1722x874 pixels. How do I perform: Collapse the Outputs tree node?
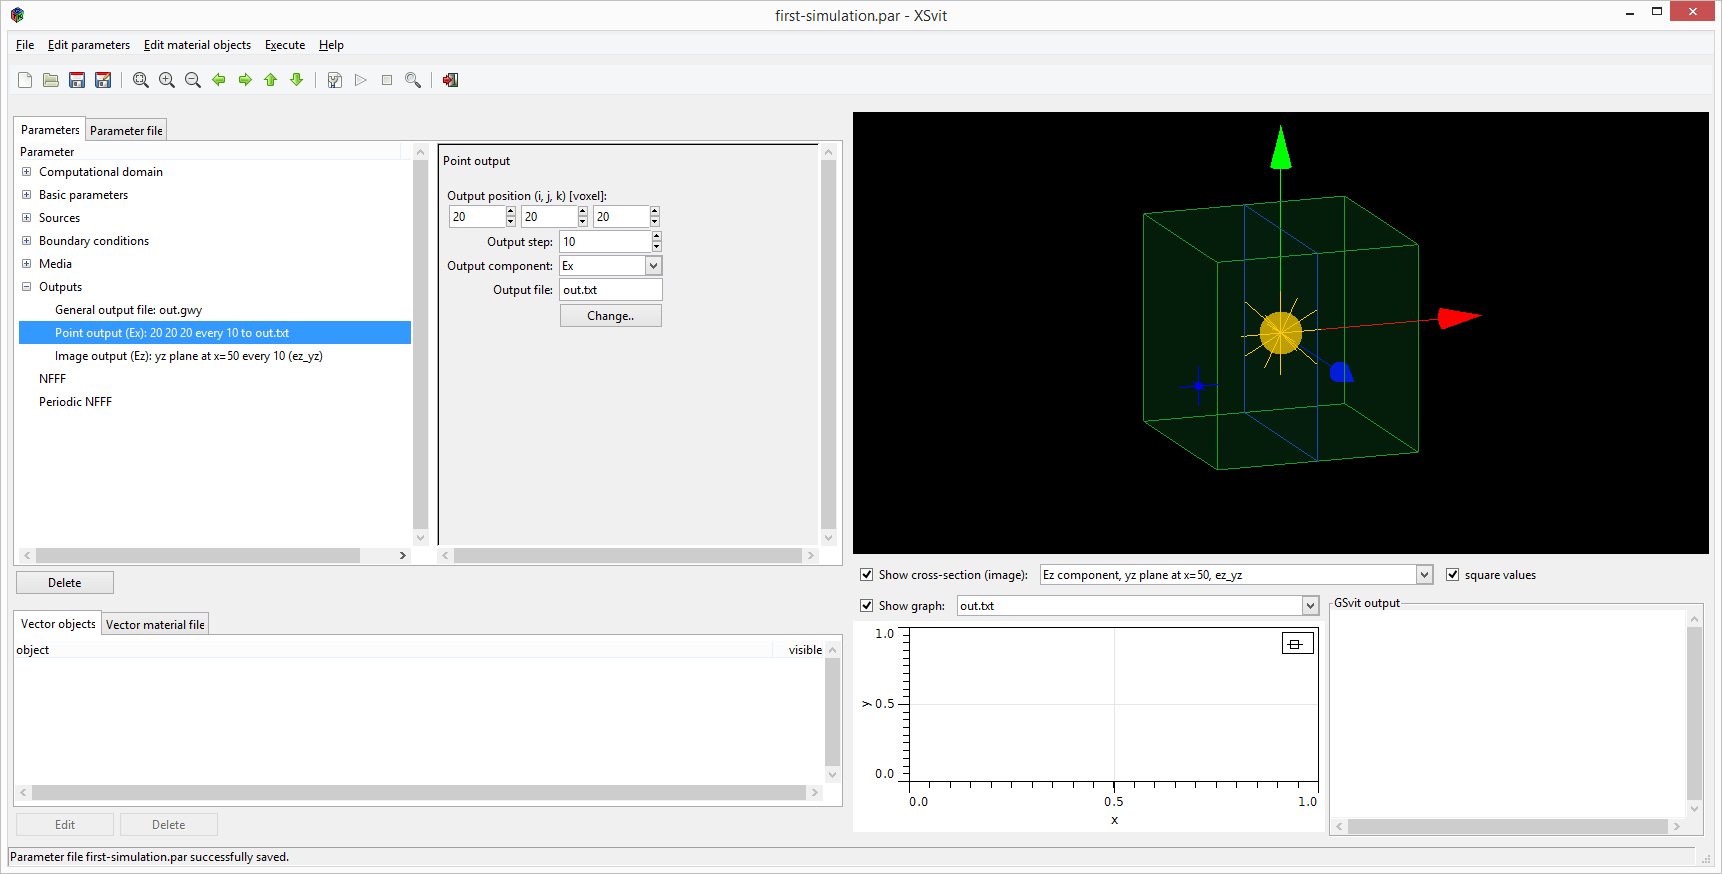point(27,287)
